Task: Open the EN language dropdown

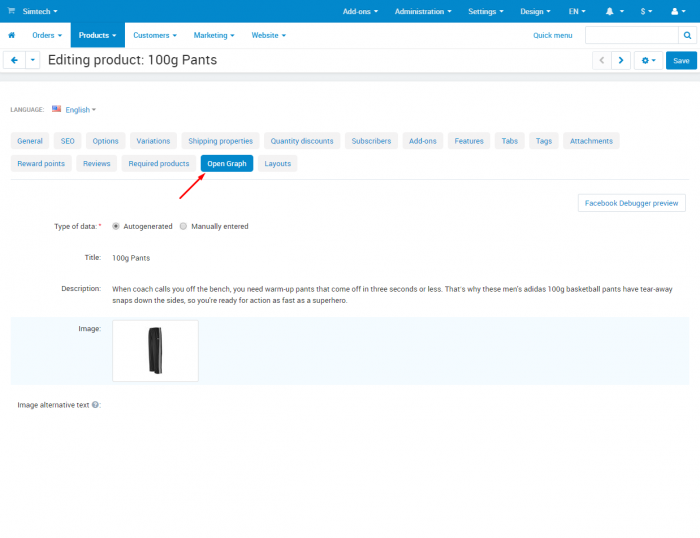Action: 577,11
